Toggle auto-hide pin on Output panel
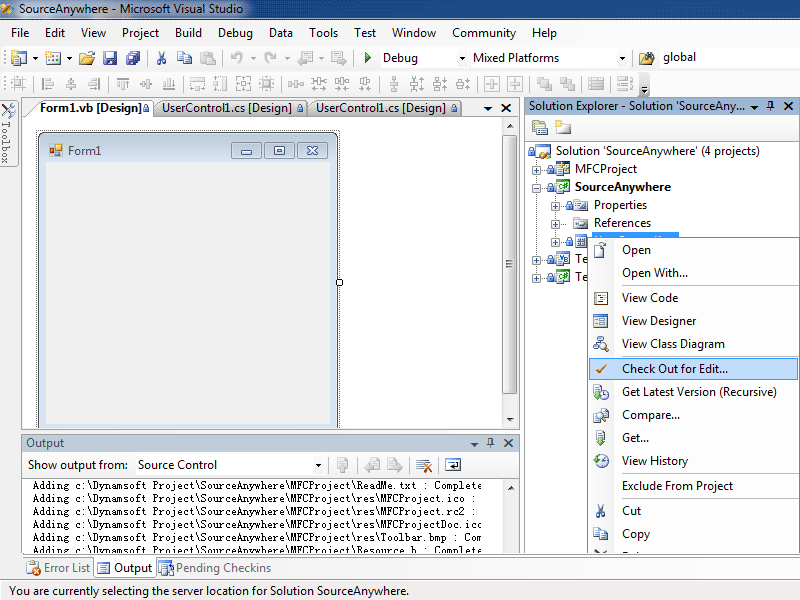Viewport: 800px width, 600px height. click(490, 443)
